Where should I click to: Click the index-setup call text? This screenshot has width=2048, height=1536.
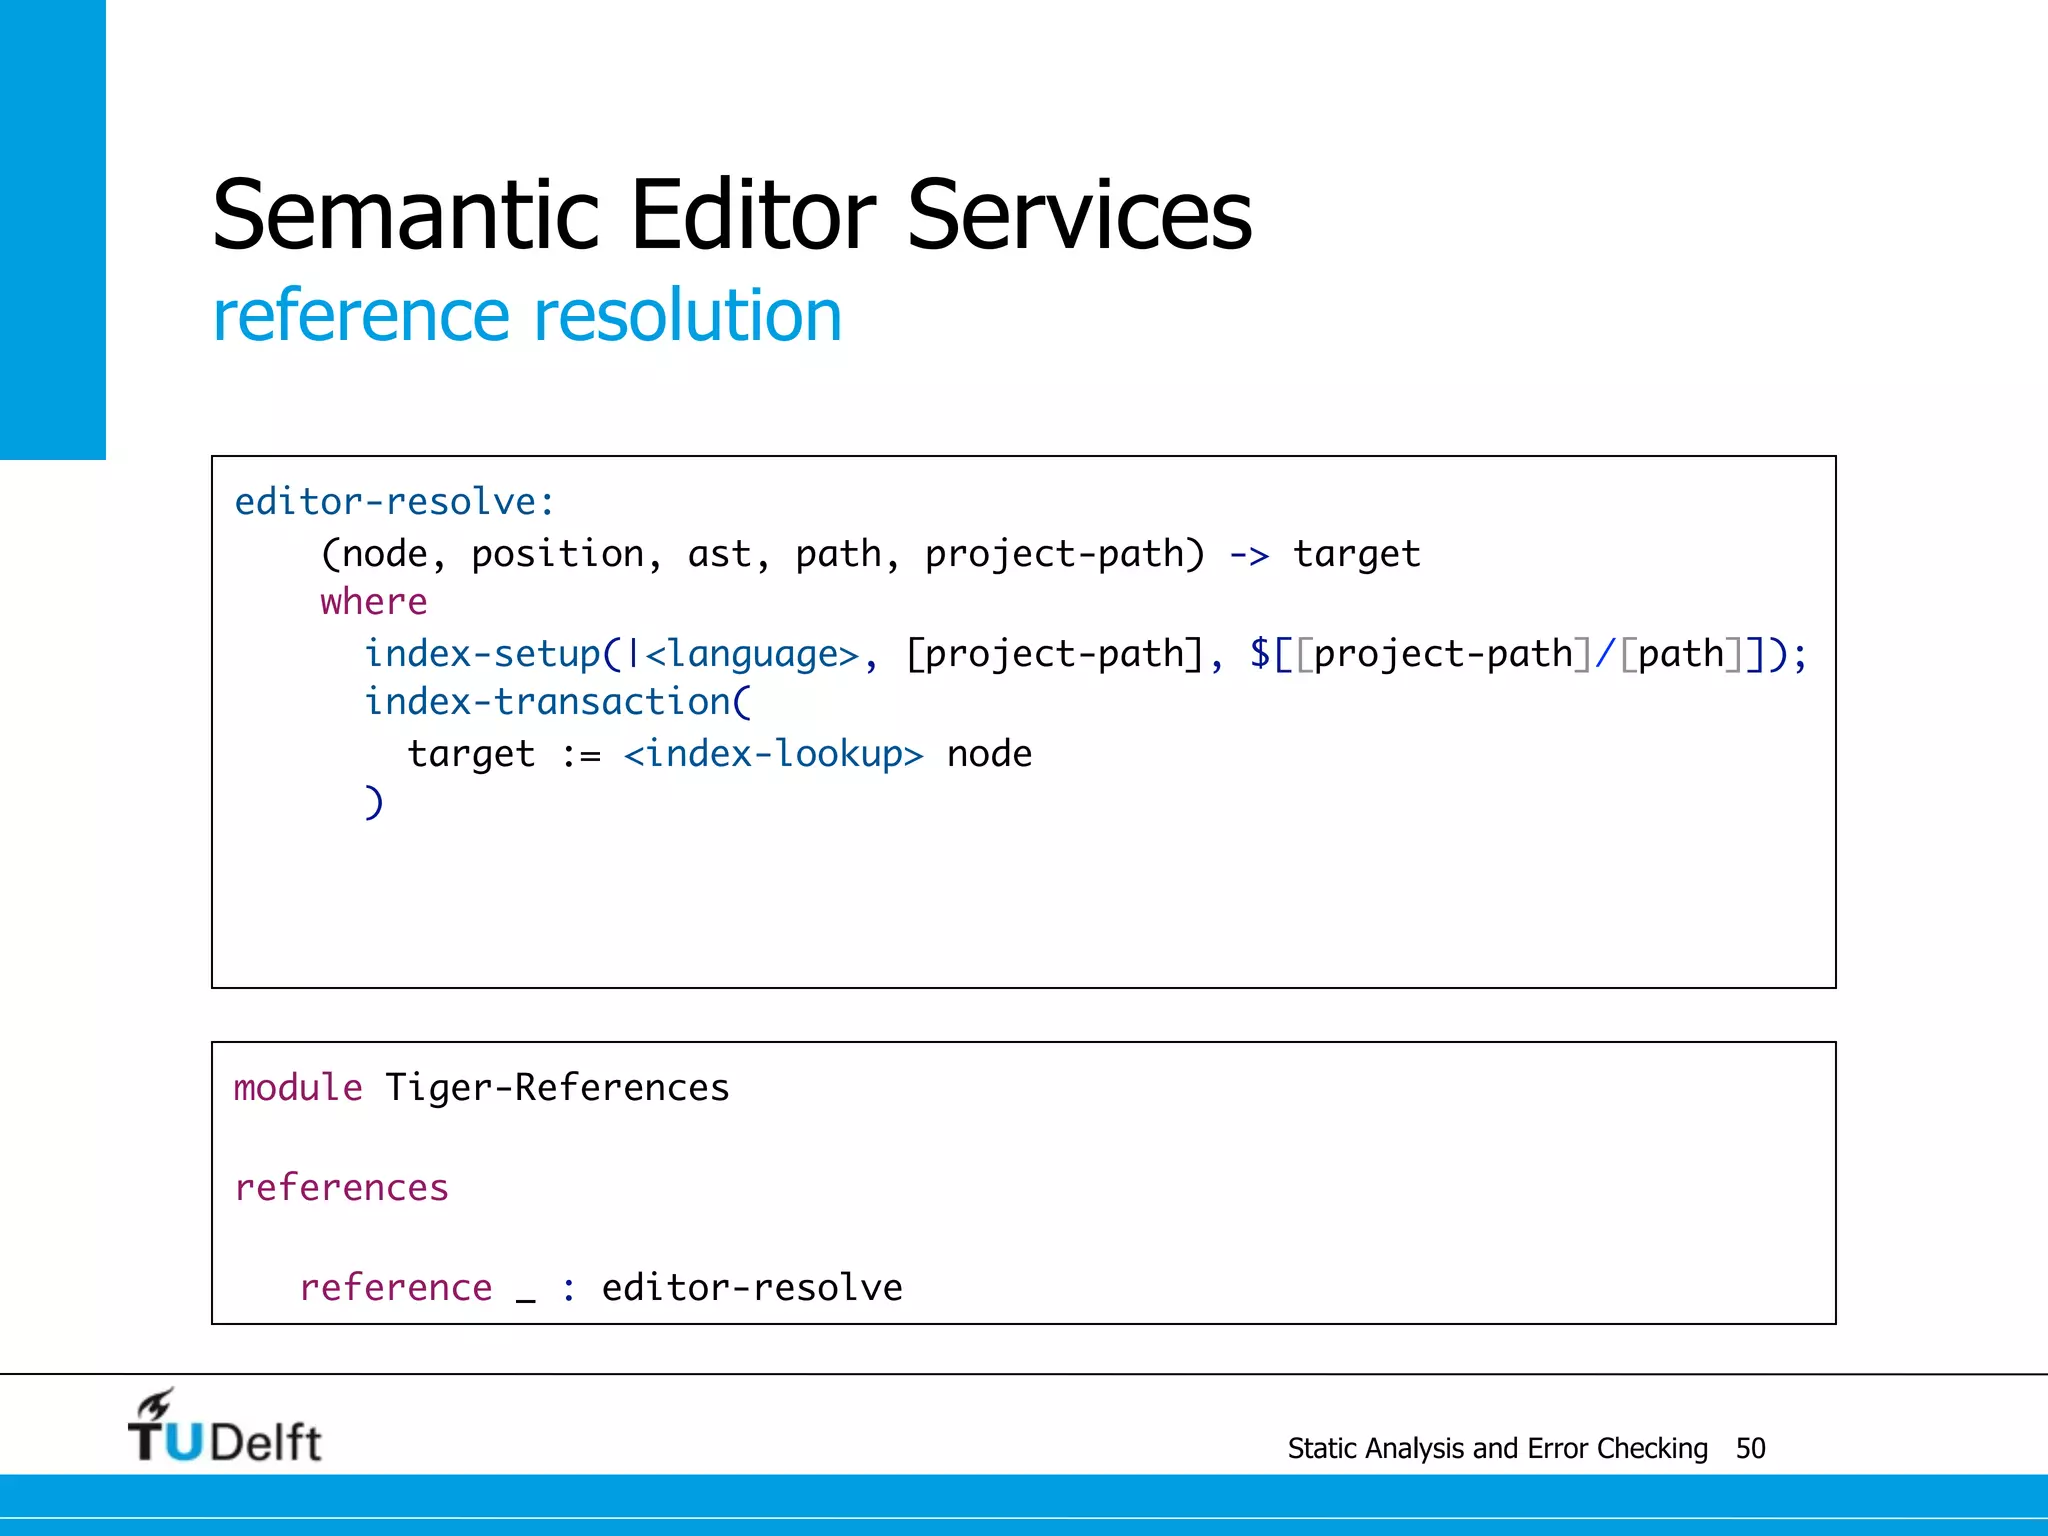pyautogui.click(x=482, y=654)
